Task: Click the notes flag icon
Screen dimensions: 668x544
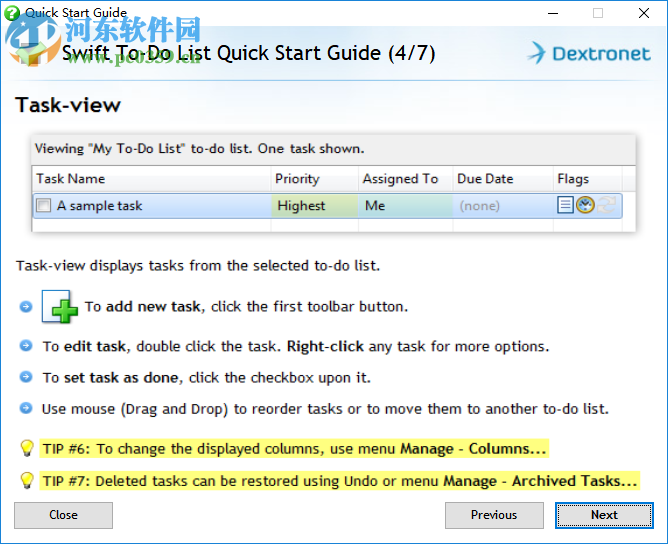Action: 565,205
